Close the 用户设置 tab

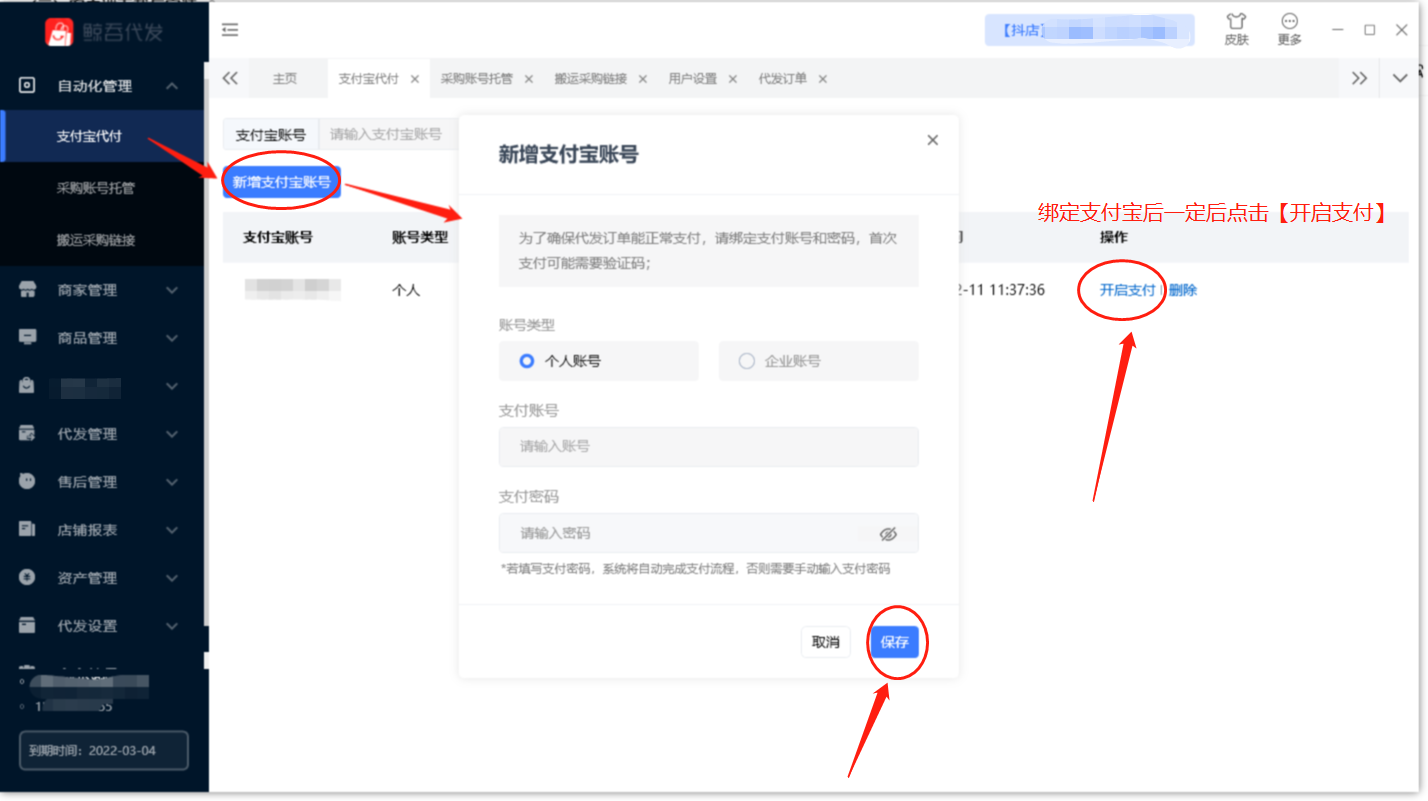tap(733, 79)
